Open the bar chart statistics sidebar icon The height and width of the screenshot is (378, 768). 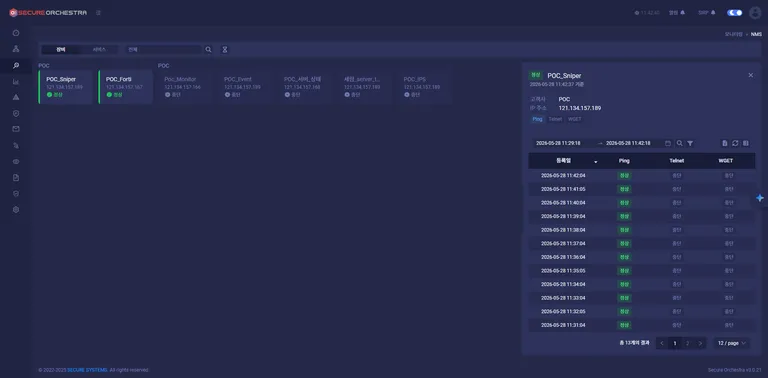pos(16,81)
